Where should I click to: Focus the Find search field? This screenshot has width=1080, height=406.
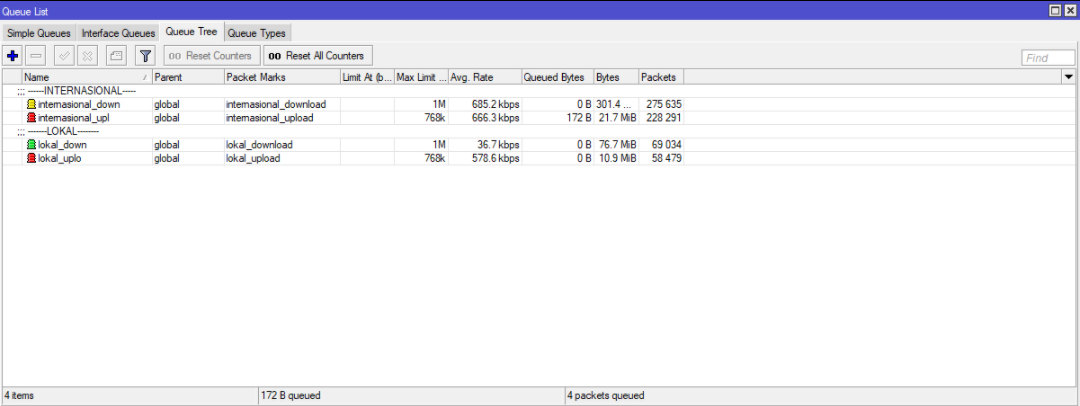(1048, 58)
